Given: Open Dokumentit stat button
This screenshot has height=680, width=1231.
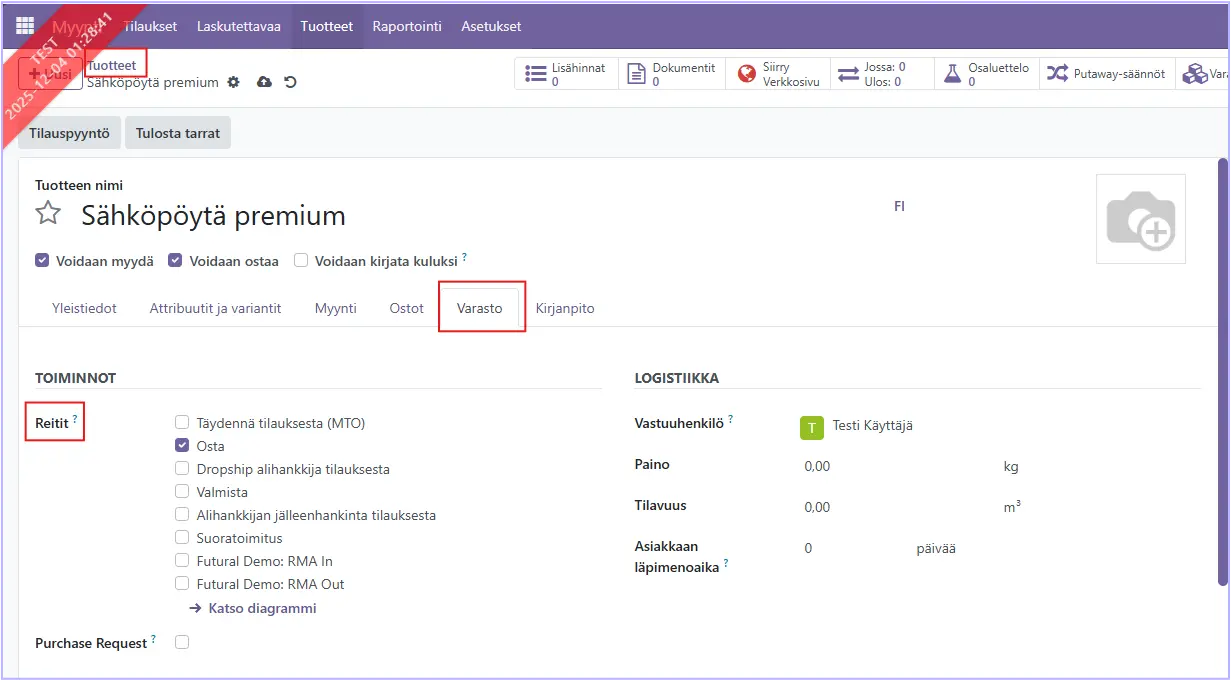Looking at the screenshot, I should click(x=672, y=74).
